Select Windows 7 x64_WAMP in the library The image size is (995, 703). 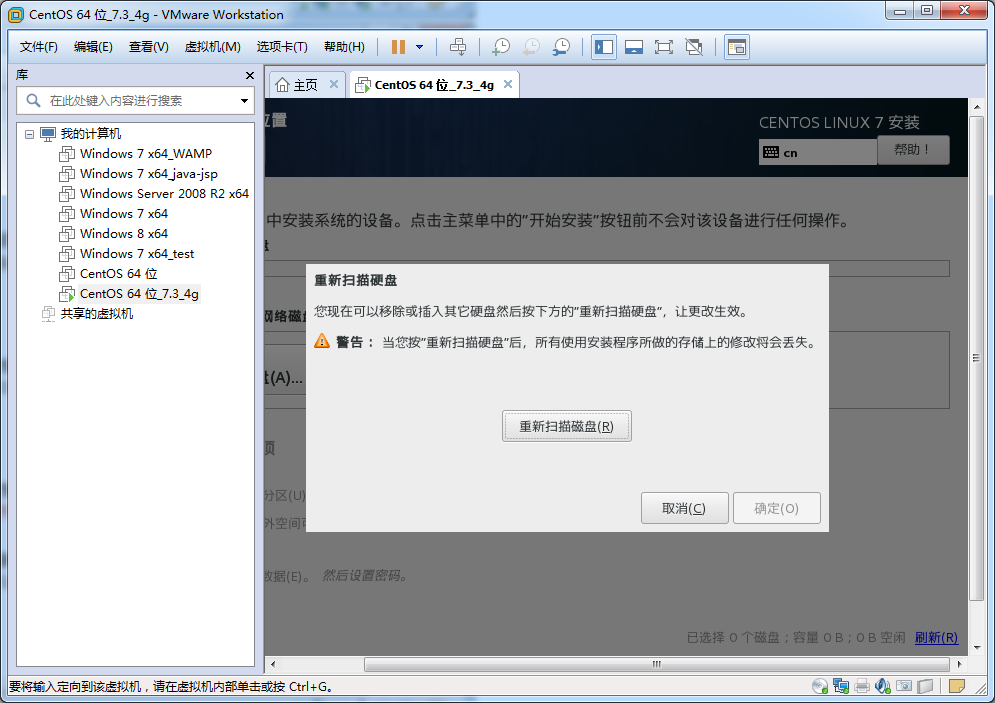click(x=145, y=154)
